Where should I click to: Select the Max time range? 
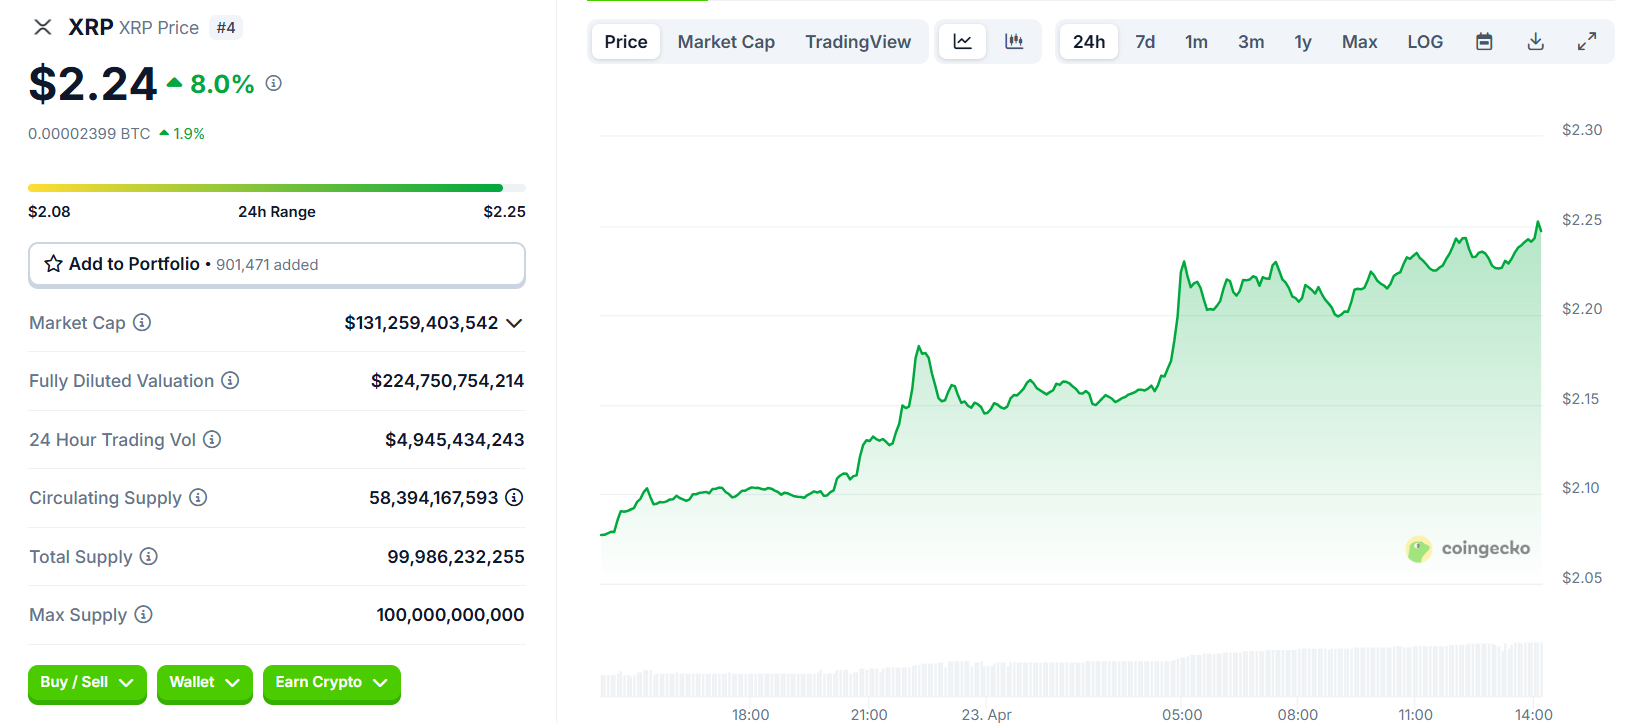coord(1359,42)
